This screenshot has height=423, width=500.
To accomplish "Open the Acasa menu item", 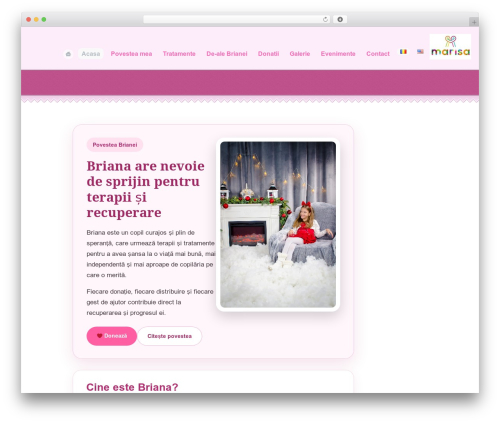I will click(x=91, y=54).
